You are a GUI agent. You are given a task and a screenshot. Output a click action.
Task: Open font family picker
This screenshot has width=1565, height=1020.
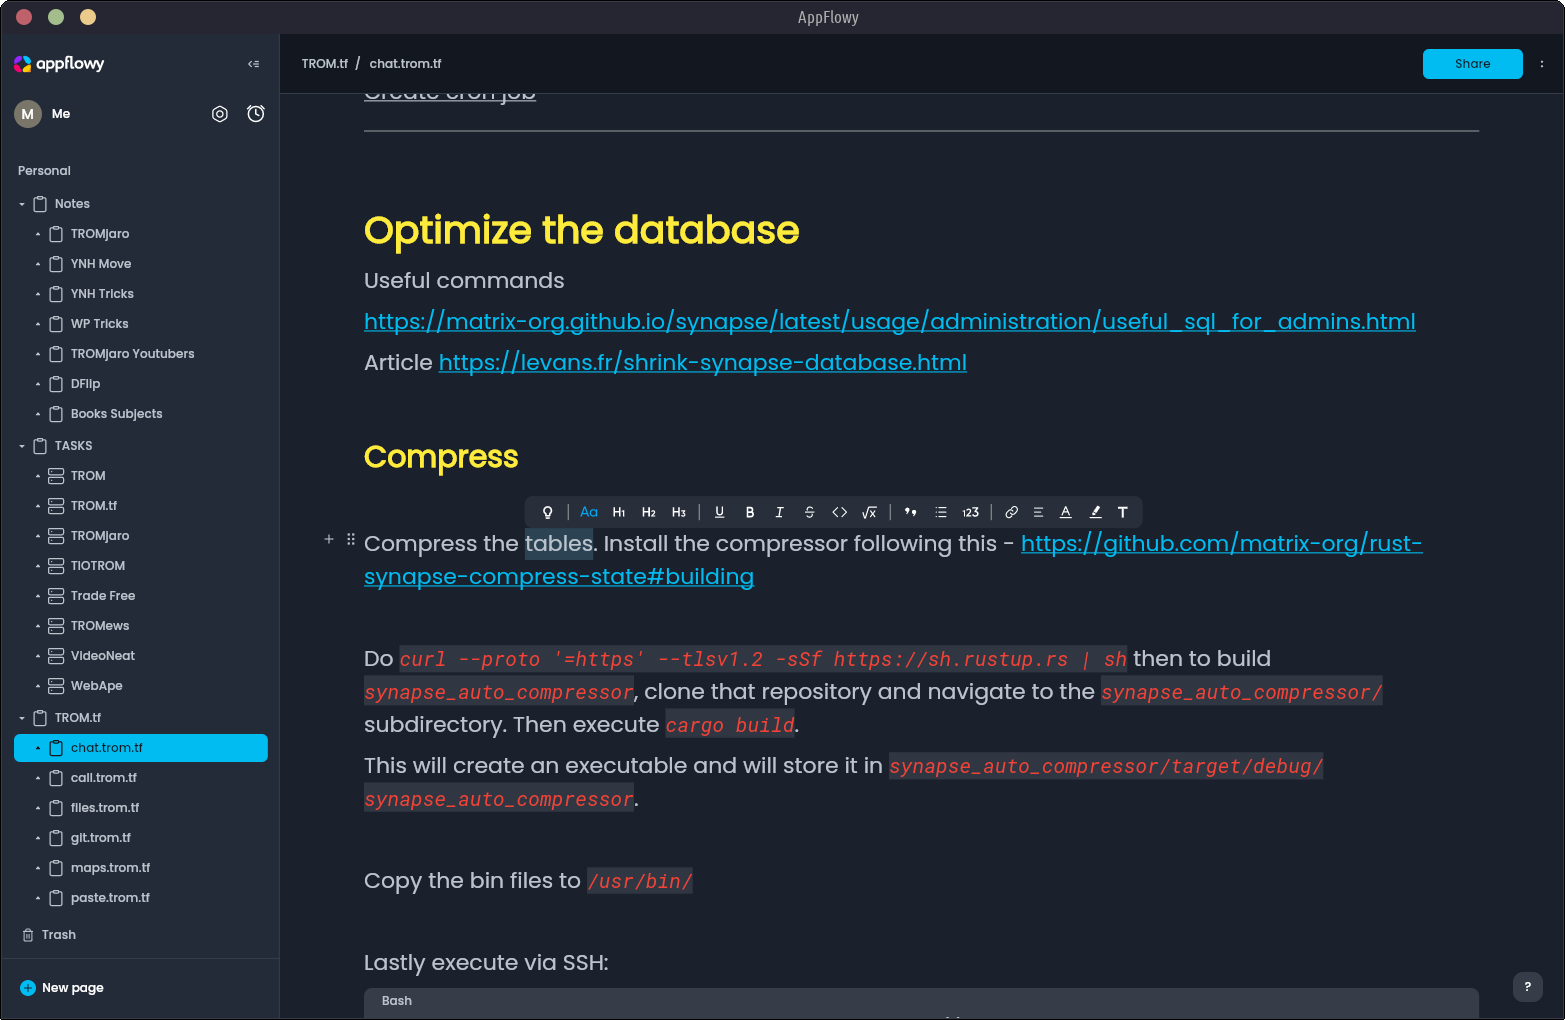tap(1123, 512)
